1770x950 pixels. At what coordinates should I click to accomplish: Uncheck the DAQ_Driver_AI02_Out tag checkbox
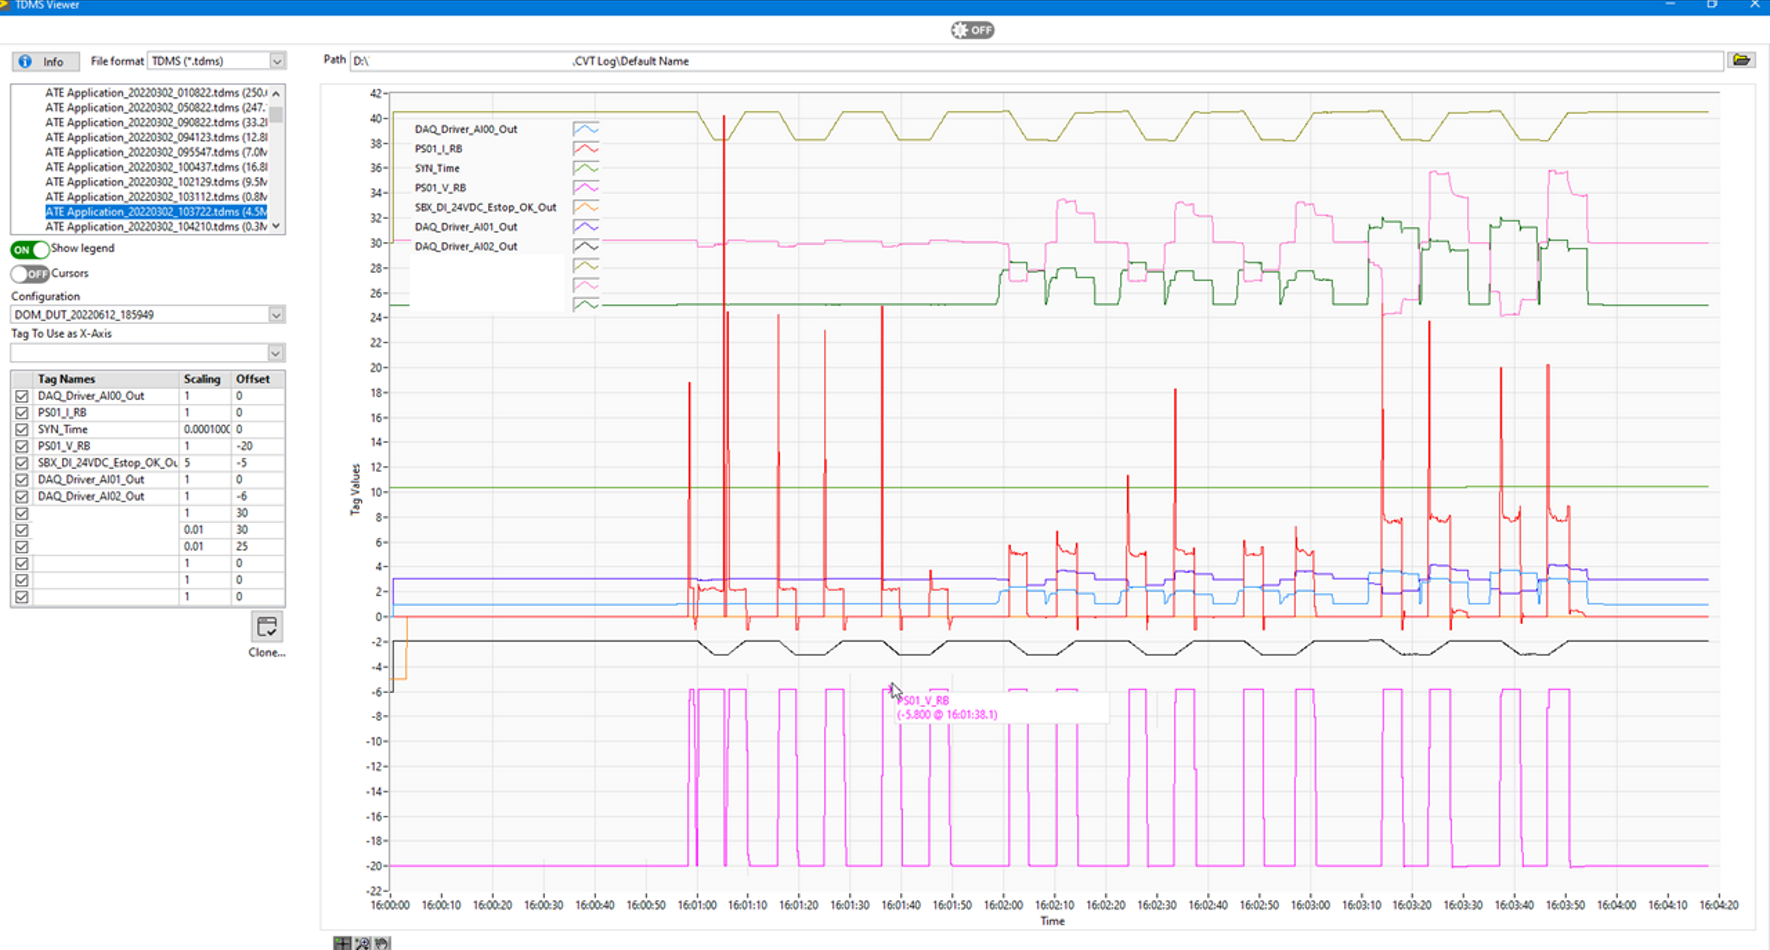(x=22, y=497)
